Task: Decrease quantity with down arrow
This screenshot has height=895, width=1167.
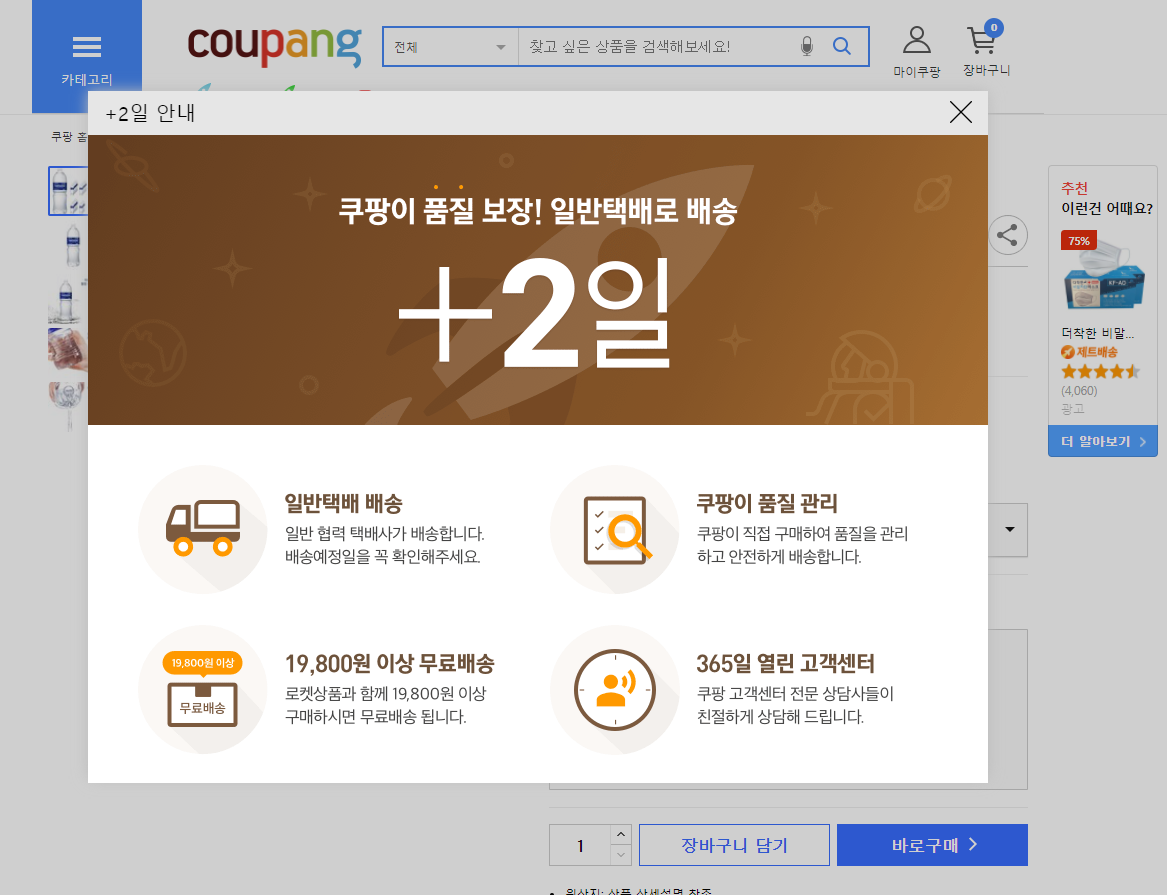Action: [x=621, y=856]
